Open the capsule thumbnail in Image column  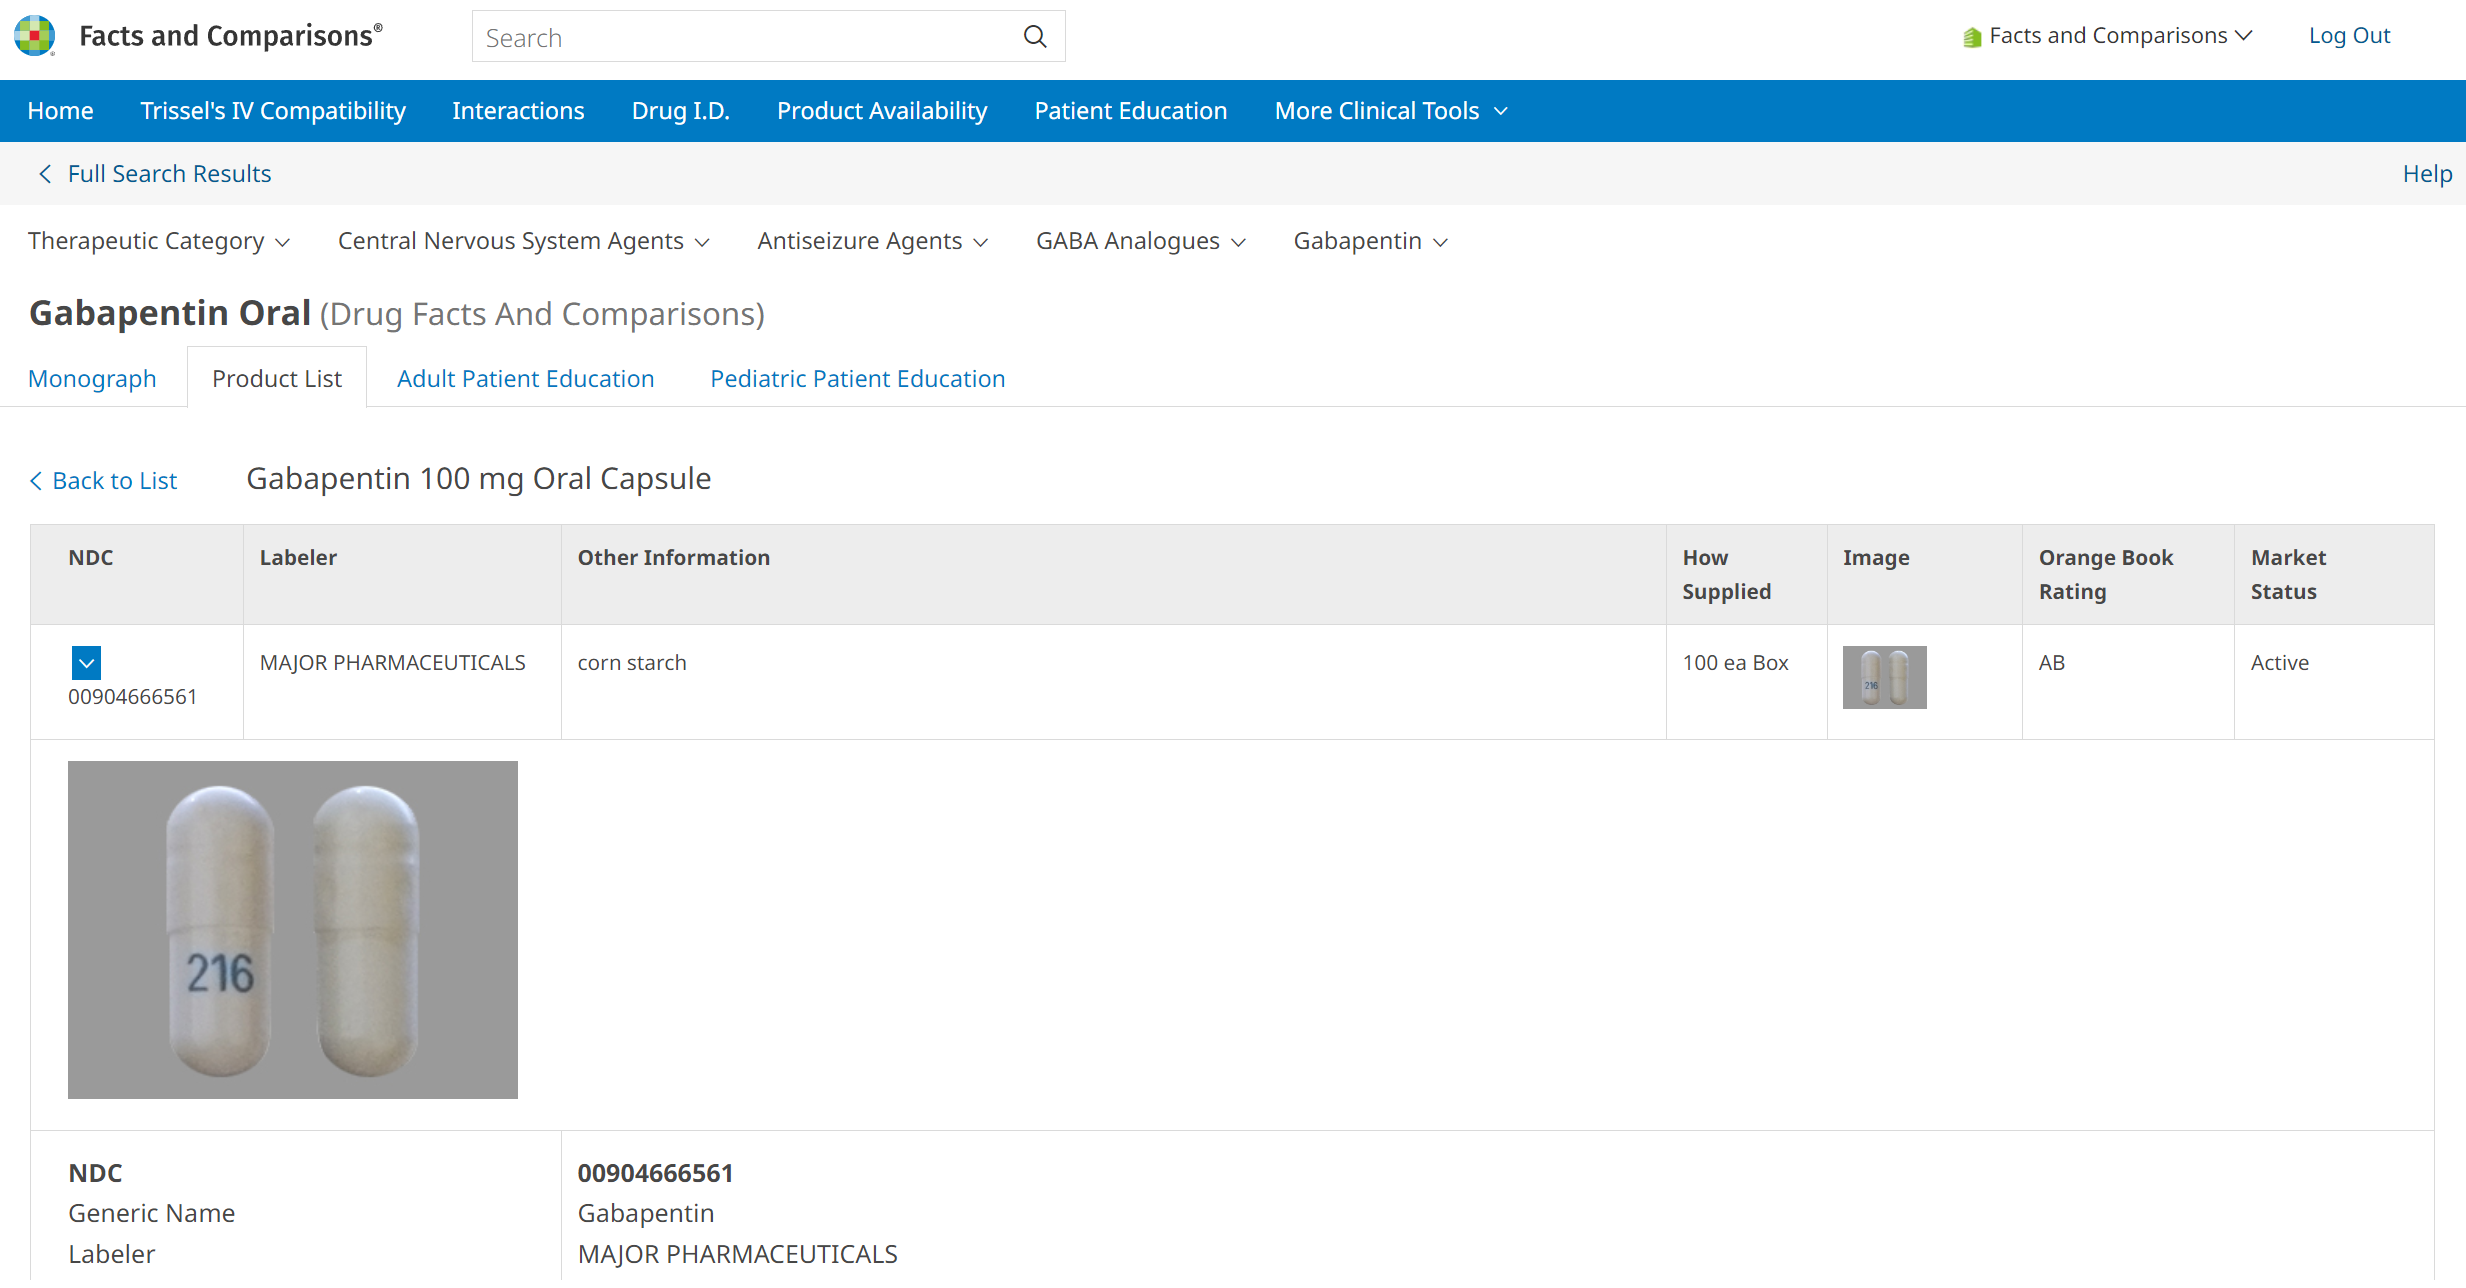[x=1884, y=677]
